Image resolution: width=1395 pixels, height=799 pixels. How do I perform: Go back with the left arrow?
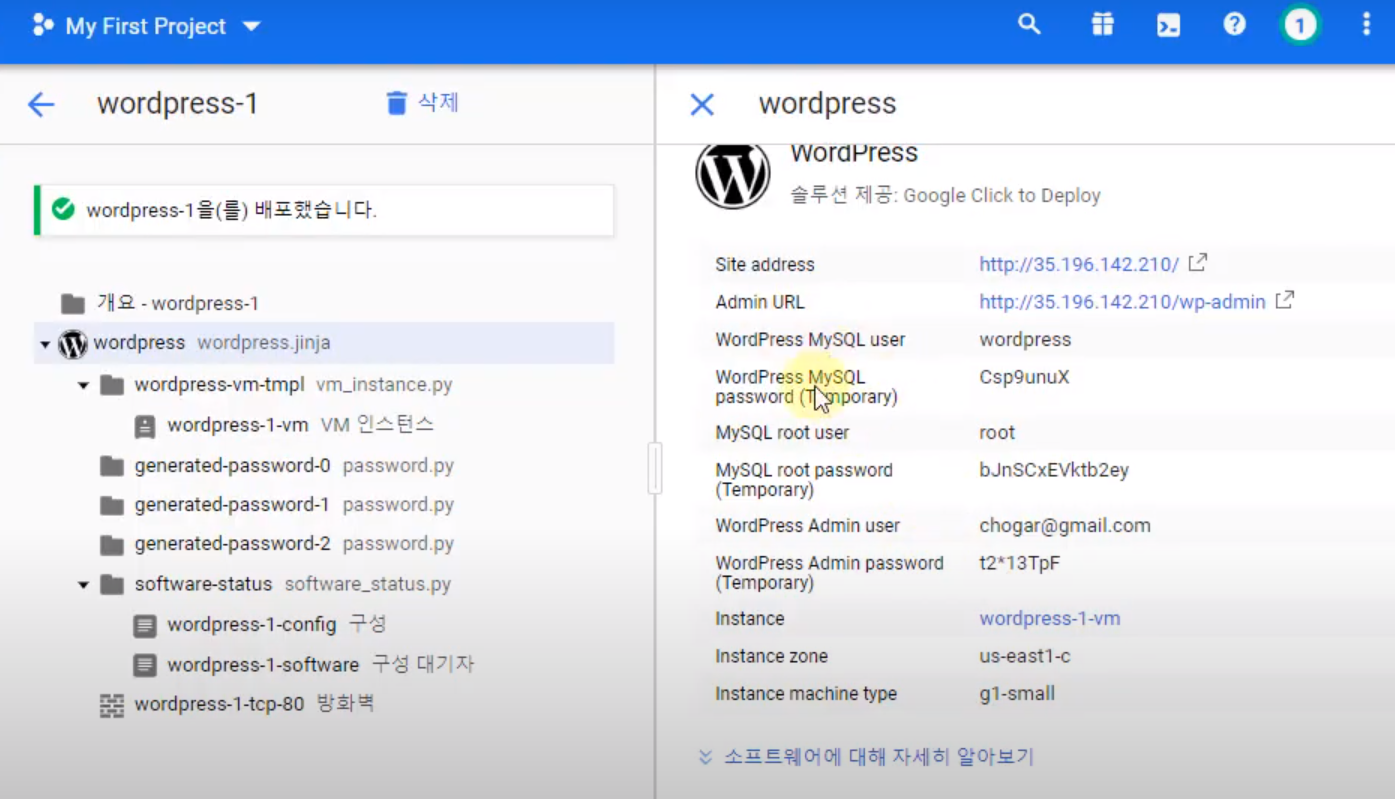point(41,104)
